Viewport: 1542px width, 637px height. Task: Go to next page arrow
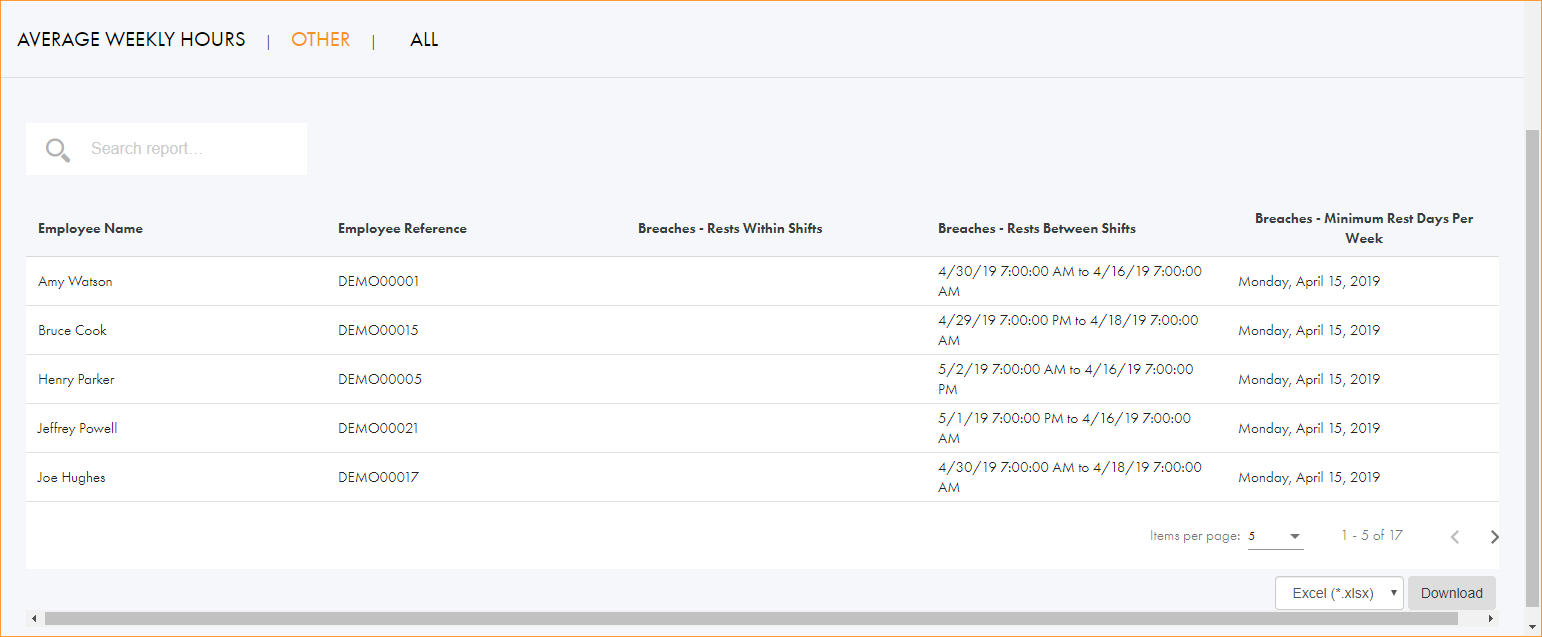(1494, 537)
